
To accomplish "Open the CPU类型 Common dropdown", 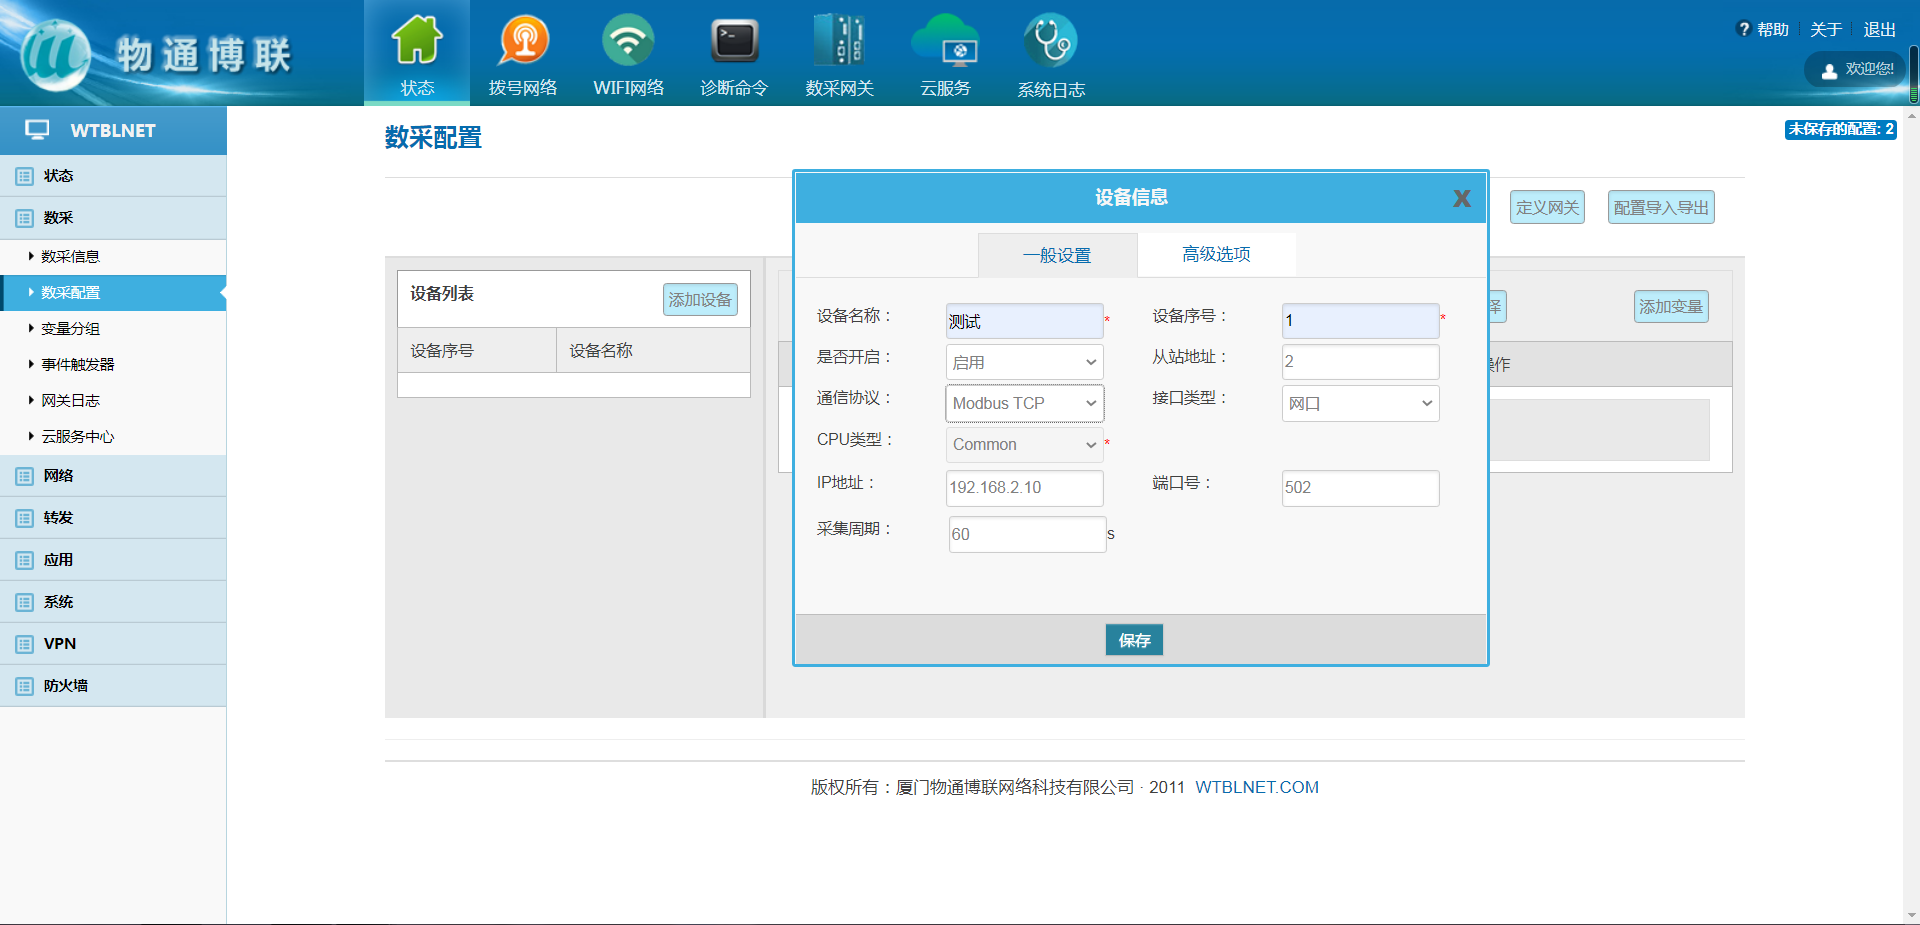I will coord(1024,444).
